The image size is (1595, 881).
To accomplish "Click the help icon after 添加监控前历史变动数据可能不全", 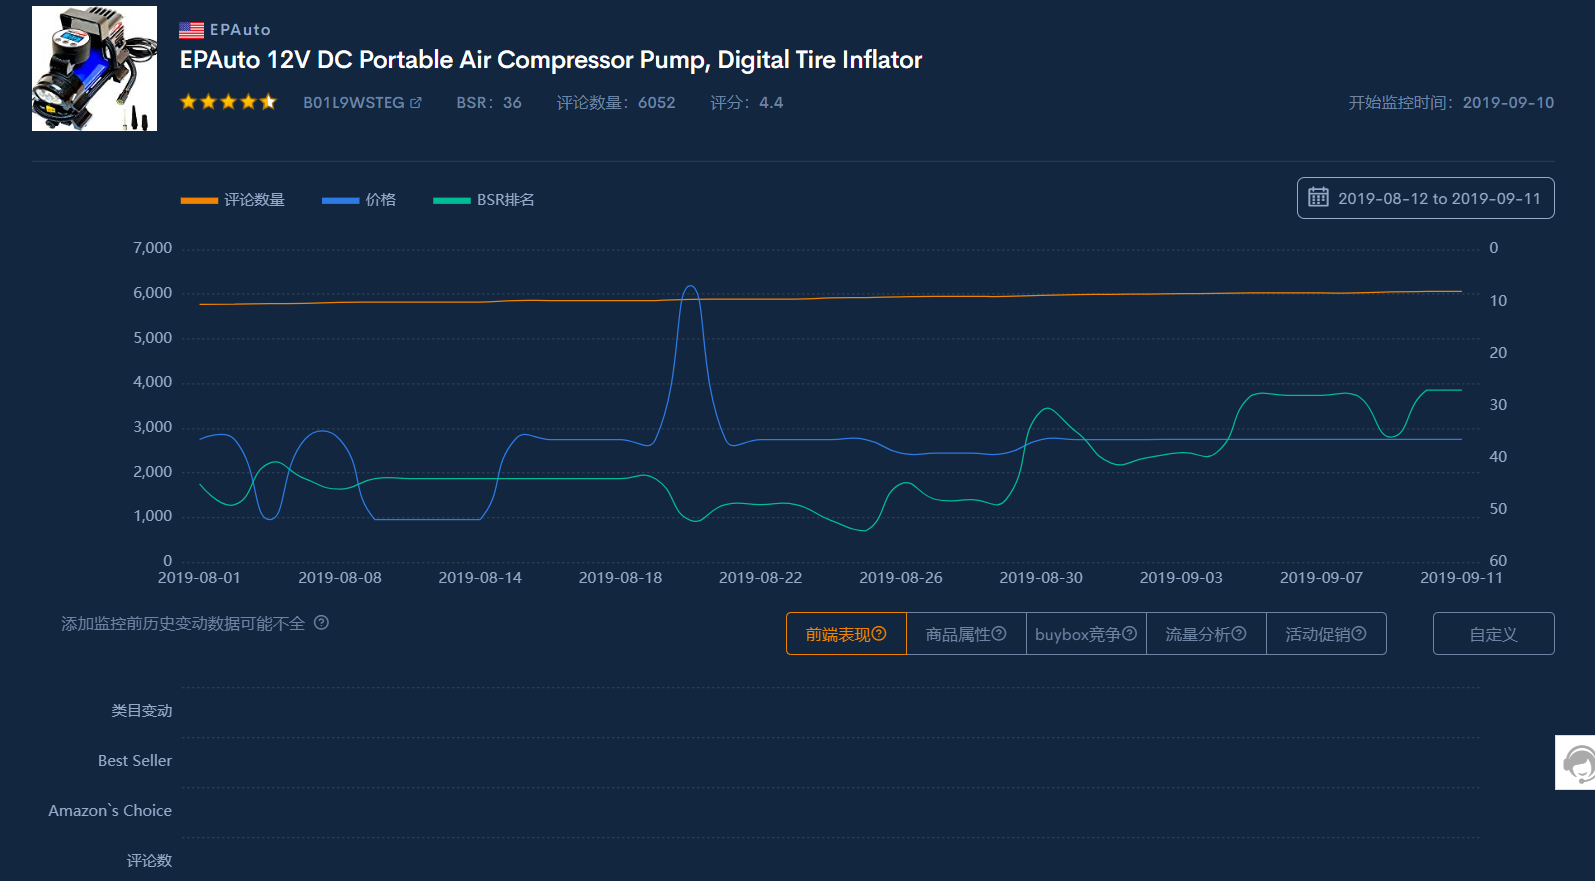I will pyautogui.click(x=321, y=622).
